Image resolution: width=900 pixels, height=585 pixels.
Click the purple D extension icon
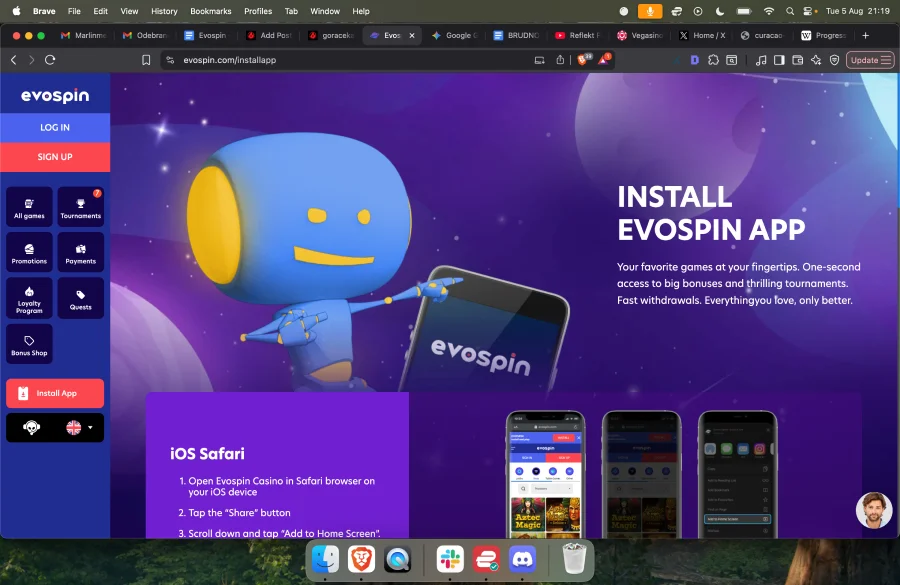point(695,60)
